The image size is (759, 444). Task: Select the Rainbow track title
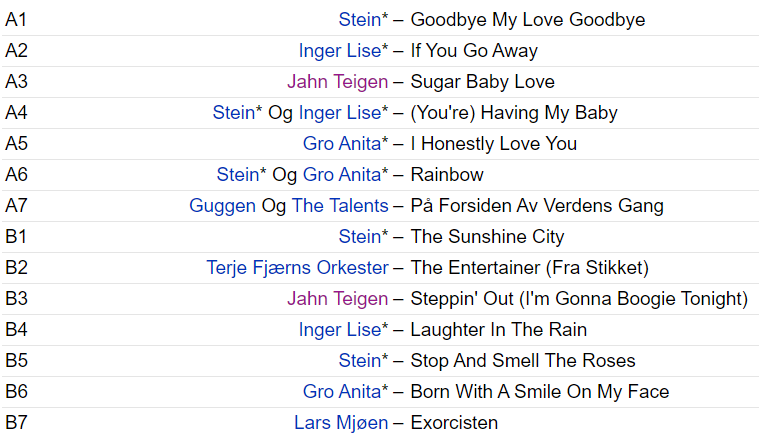pos(447,175)
